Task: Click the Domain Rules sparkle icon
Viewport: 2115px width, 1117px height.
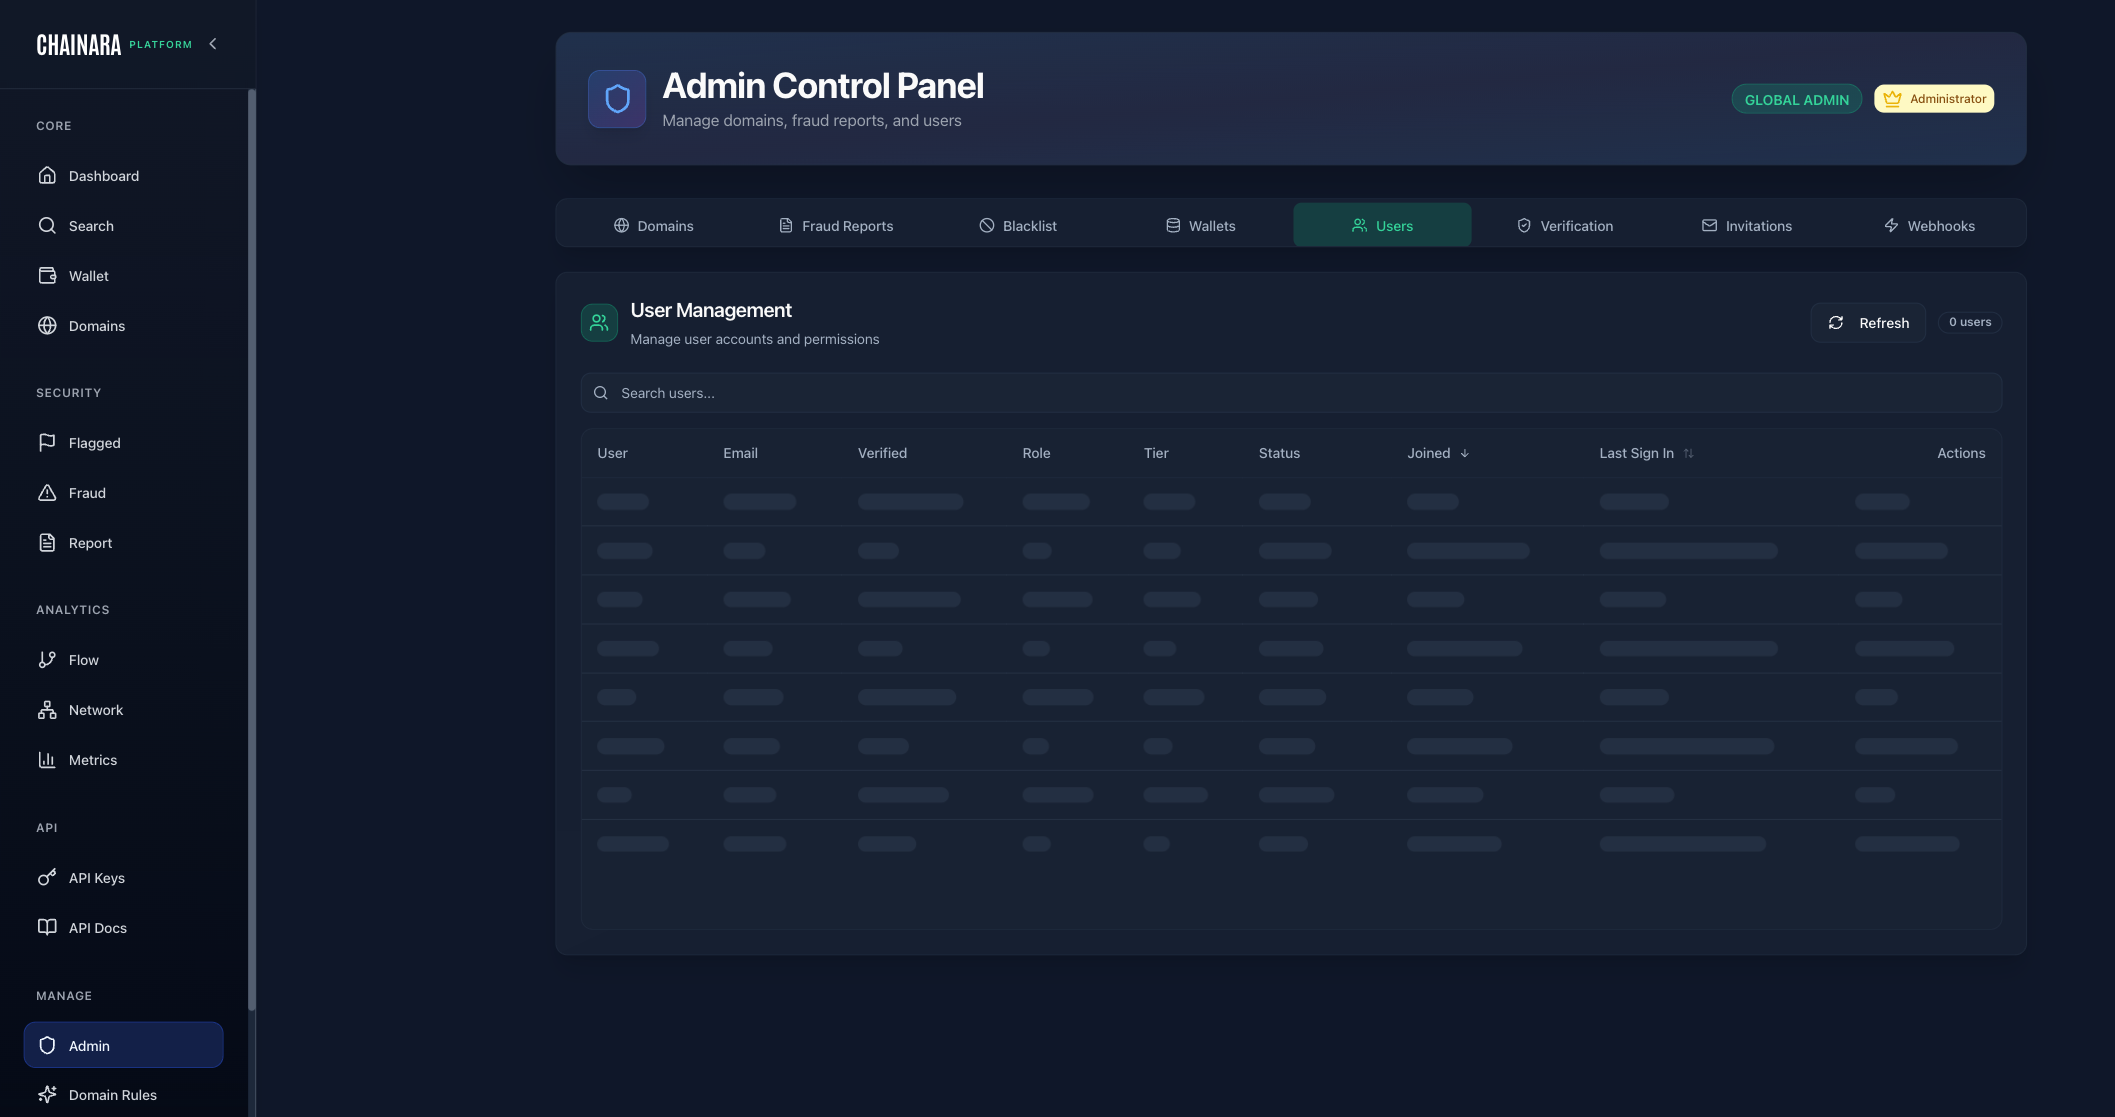Action: [x=47, y=1094]
